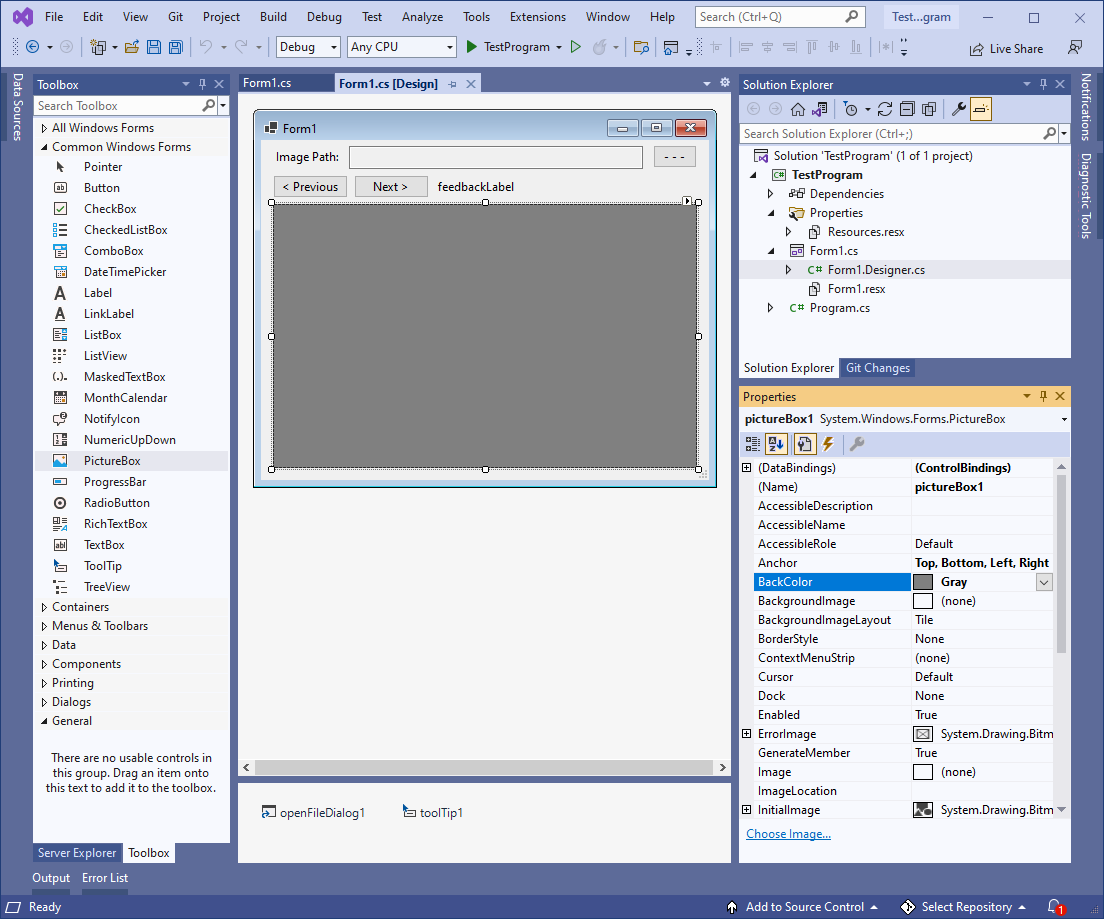Click the Live Share button

[1007, 48]
